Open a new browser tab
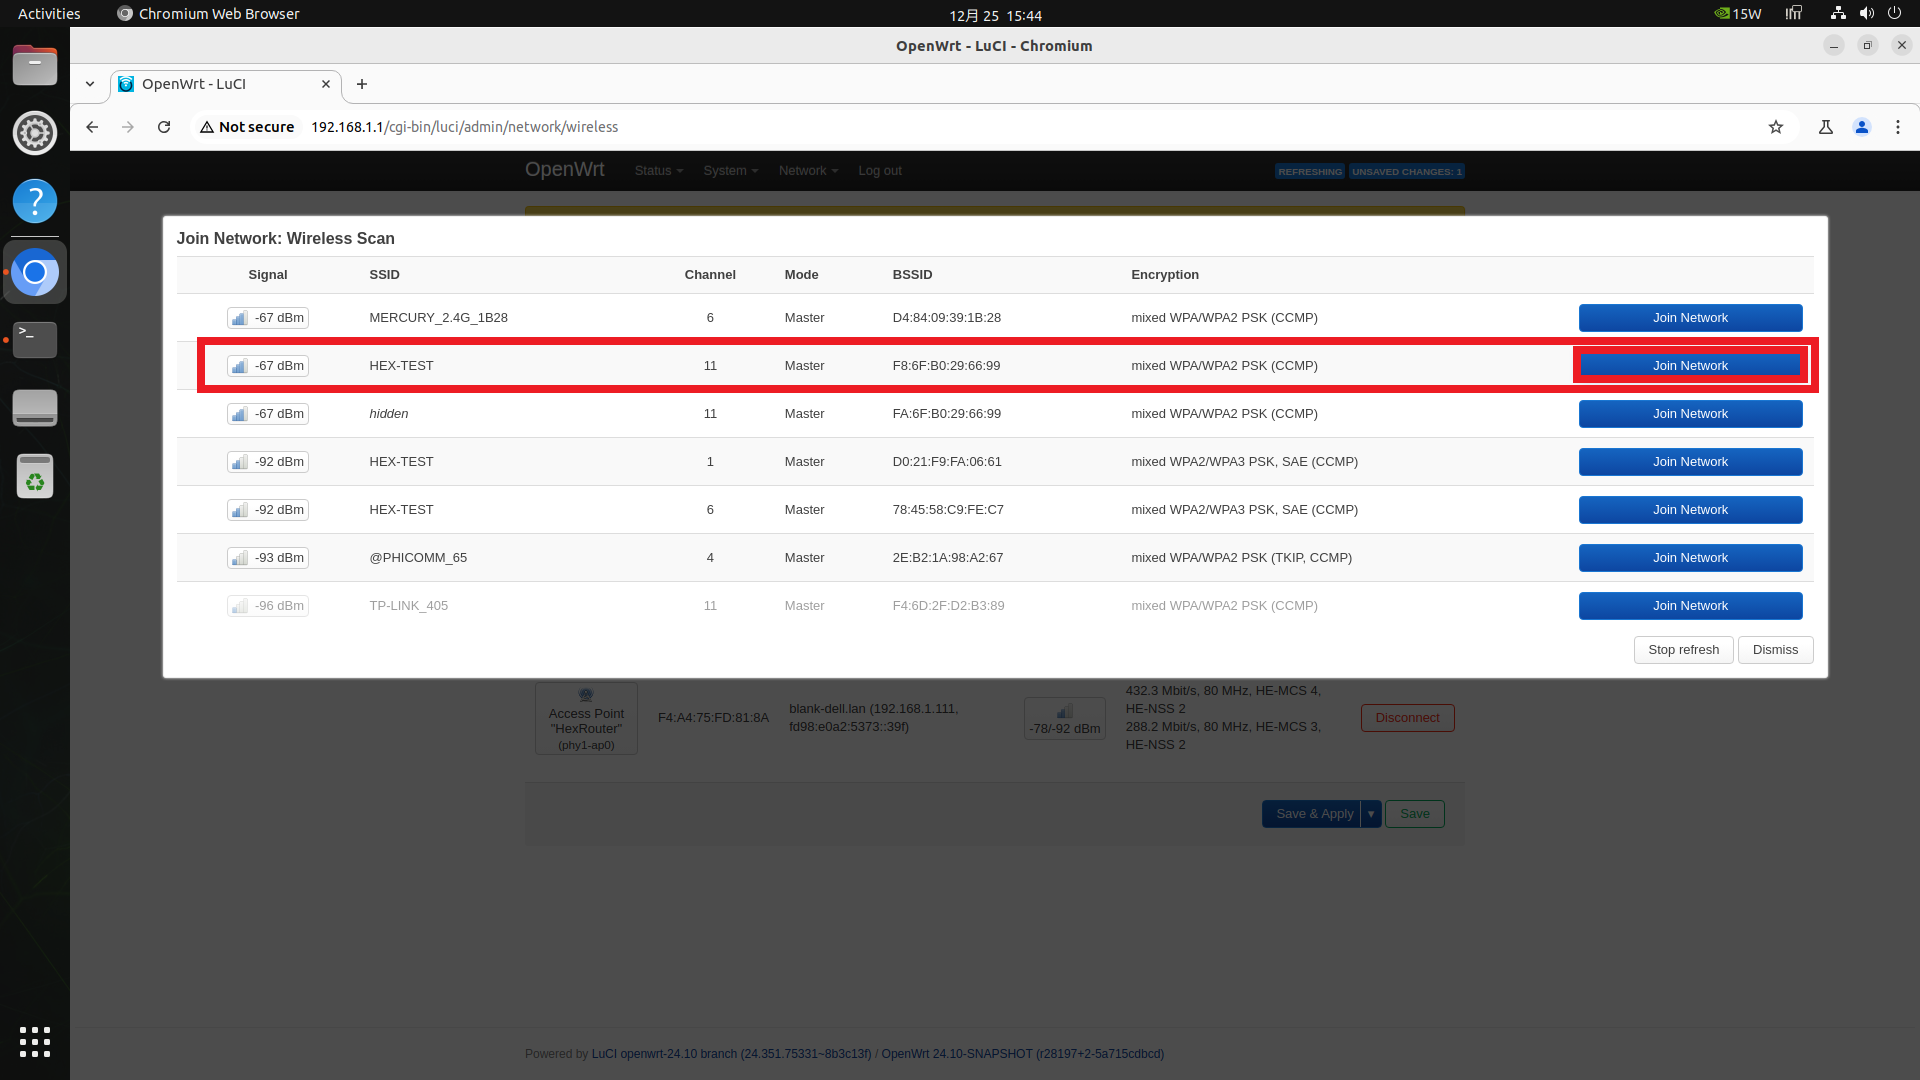The height and width of the screenshot is (1080, 1920). tap(362, 84)
